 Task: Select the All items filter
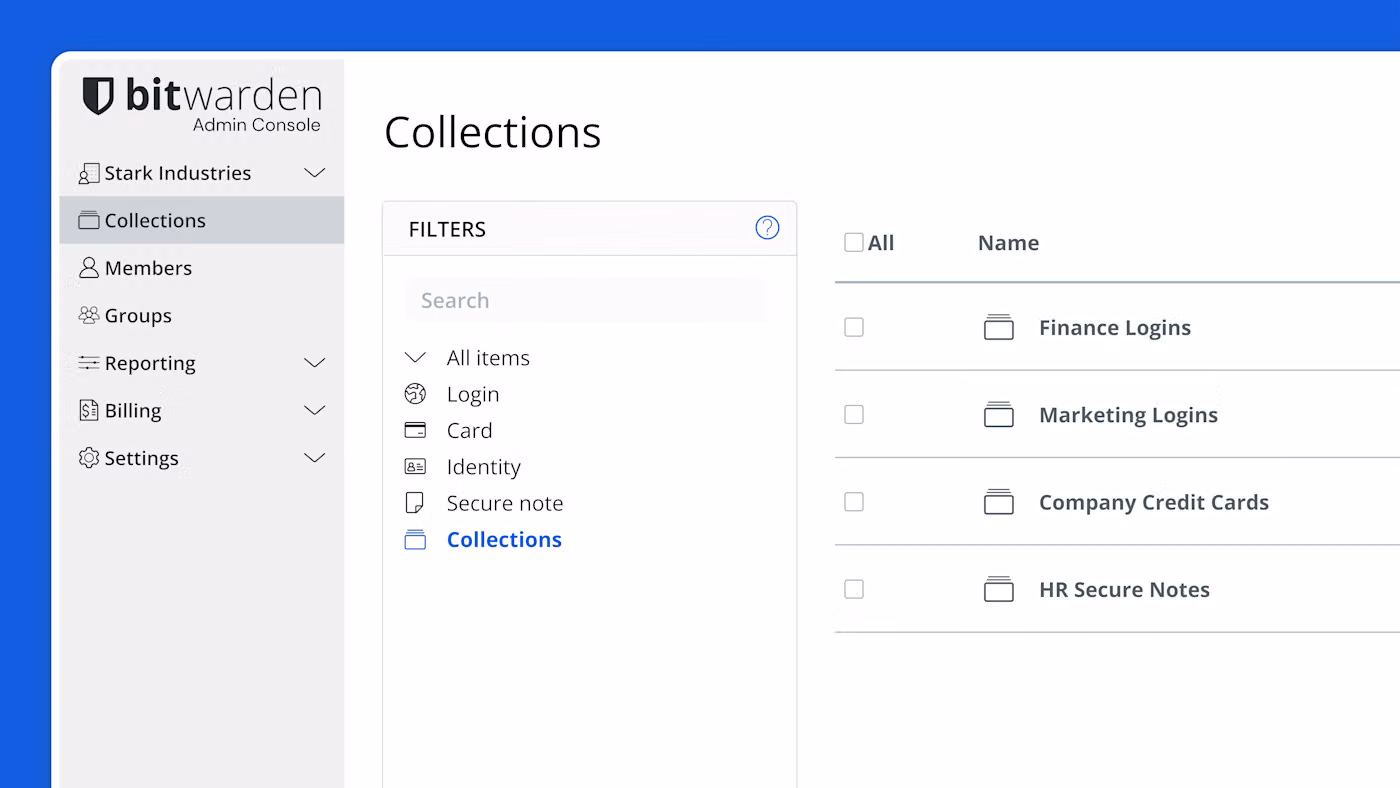coord(488,357)
